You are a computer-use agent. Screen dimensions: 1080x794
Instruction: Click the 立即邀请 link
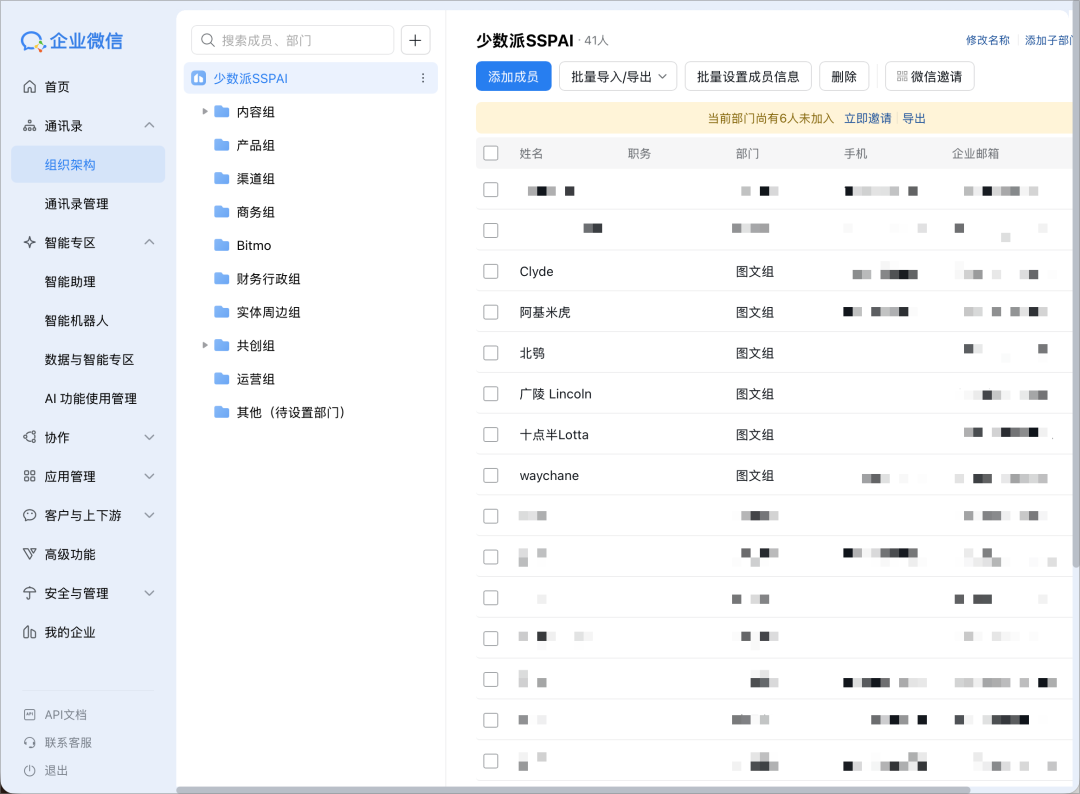[868, 118]
